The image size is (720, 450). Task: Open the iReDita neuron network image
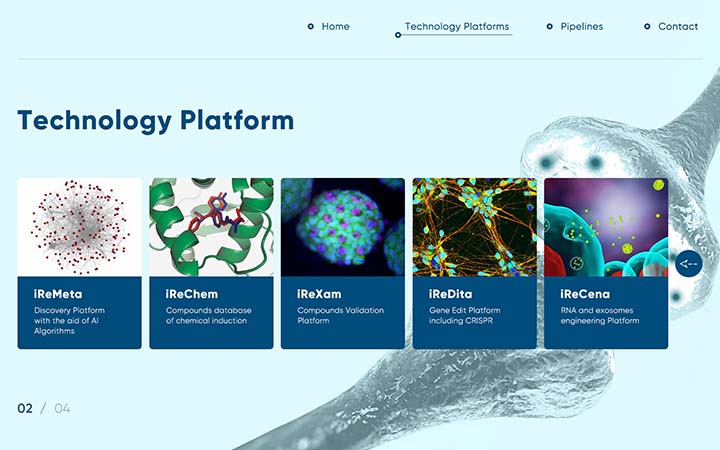coord(475,227)
